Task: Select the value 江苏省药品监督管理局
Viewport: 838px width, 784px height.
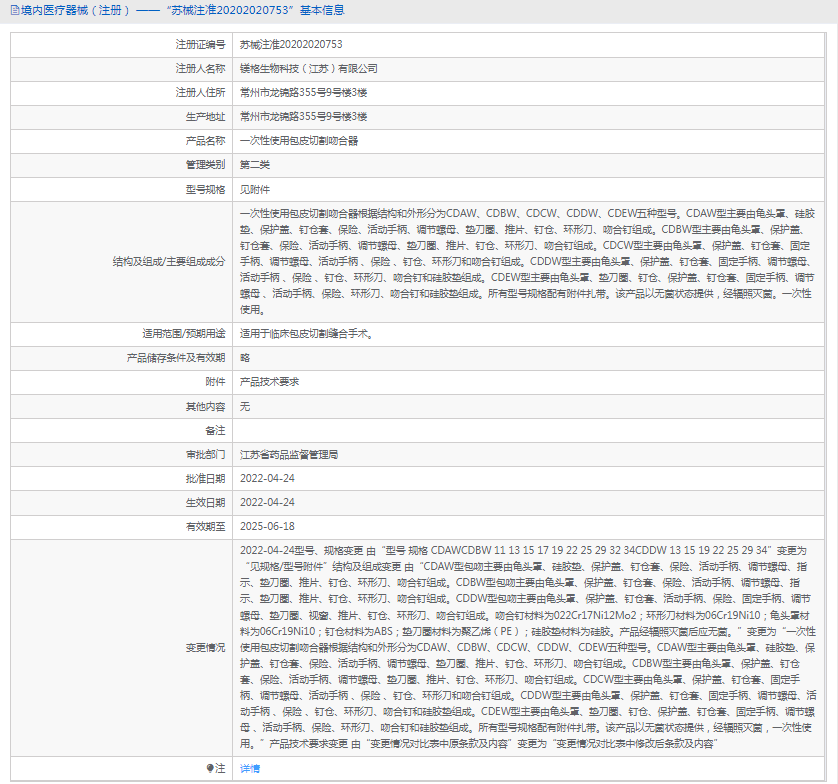Action: [289, 454]
